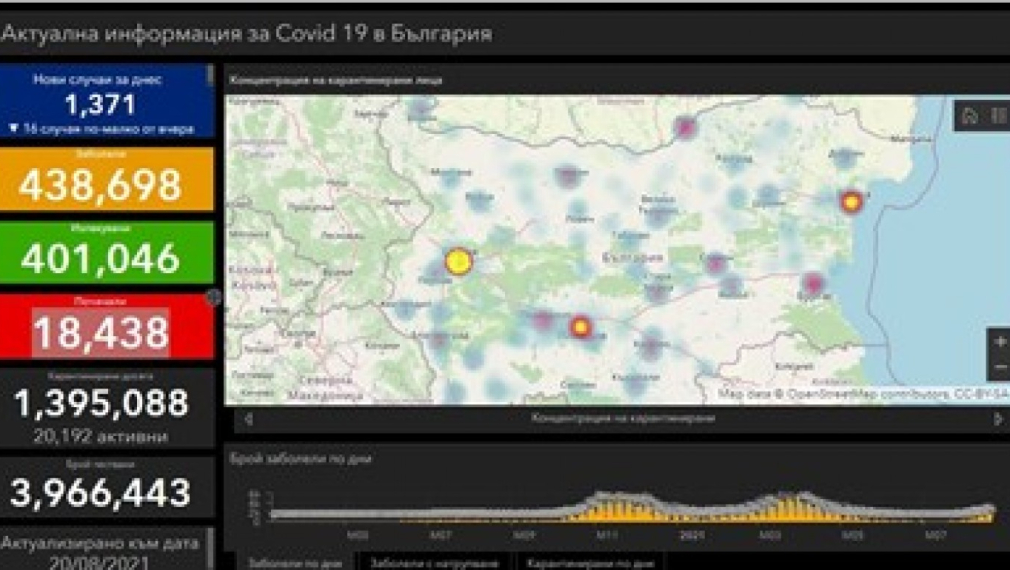The image size is (1010, 570).
Task: Select the Burgas magenta hotspot on map
Action: [x=813, y=283]
